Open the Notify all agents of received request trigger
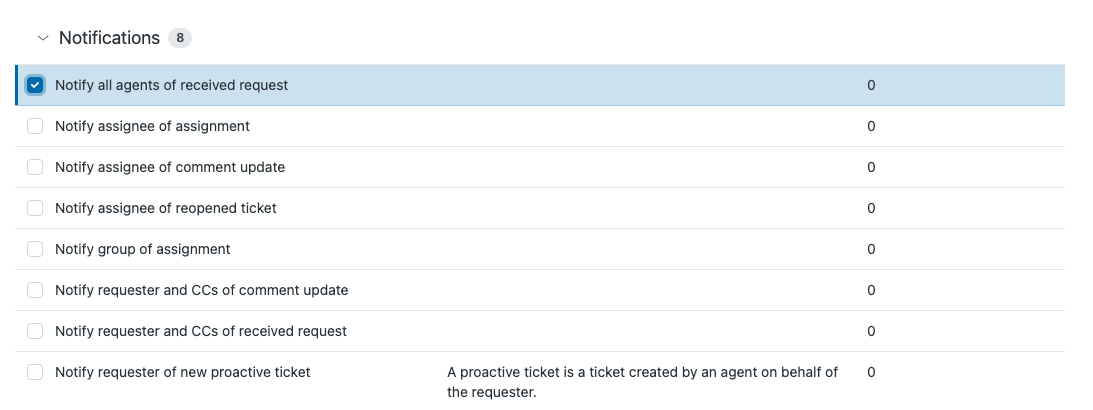This screenshot has width=1093, height=410. click(171, 85)
